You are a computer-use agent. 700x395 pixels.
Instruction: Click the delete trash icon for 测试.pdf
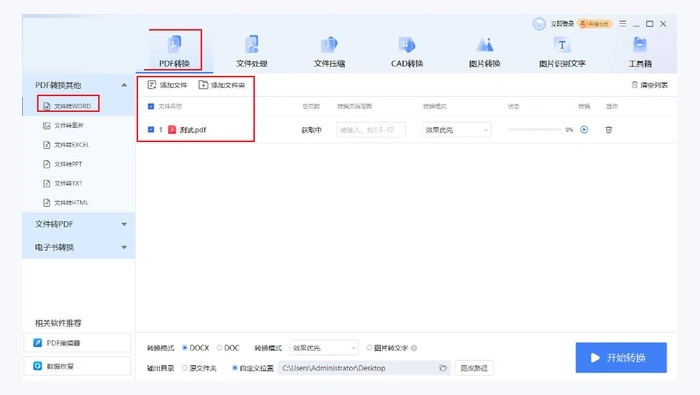(x=608, y=129)
